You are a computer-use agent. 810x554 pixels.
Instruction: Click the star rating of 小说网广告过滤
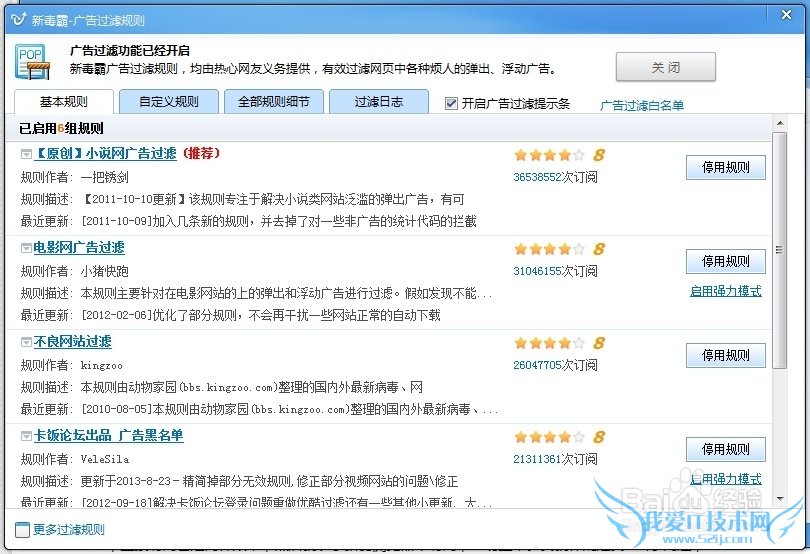550,155
